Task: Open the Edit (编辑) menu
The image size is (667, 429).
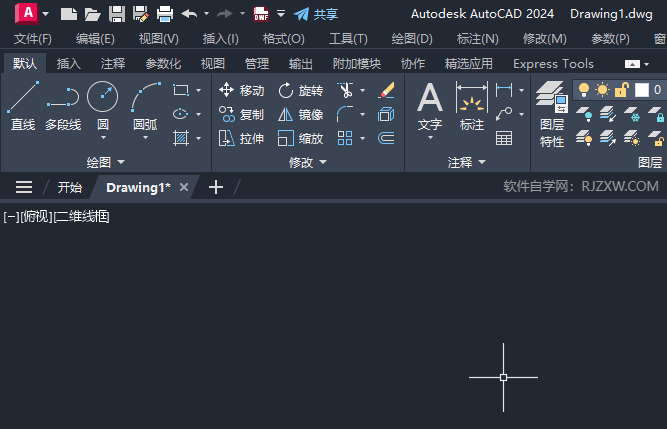Action: click(95, 39)
